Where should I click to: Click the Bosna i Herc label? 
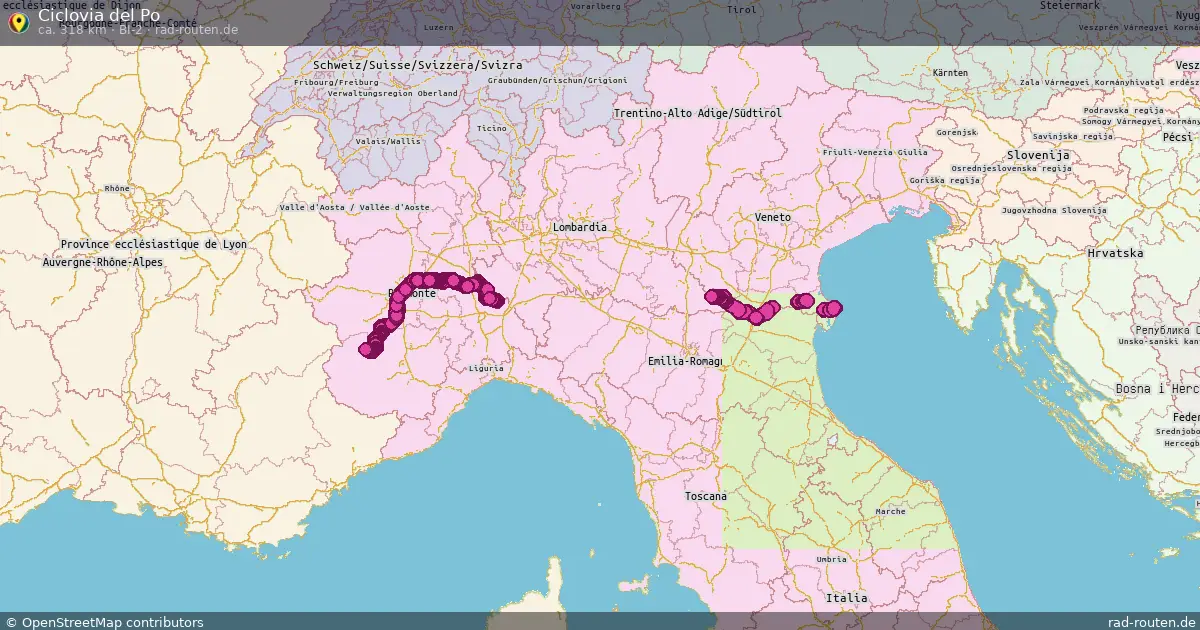coord(1157,388)
